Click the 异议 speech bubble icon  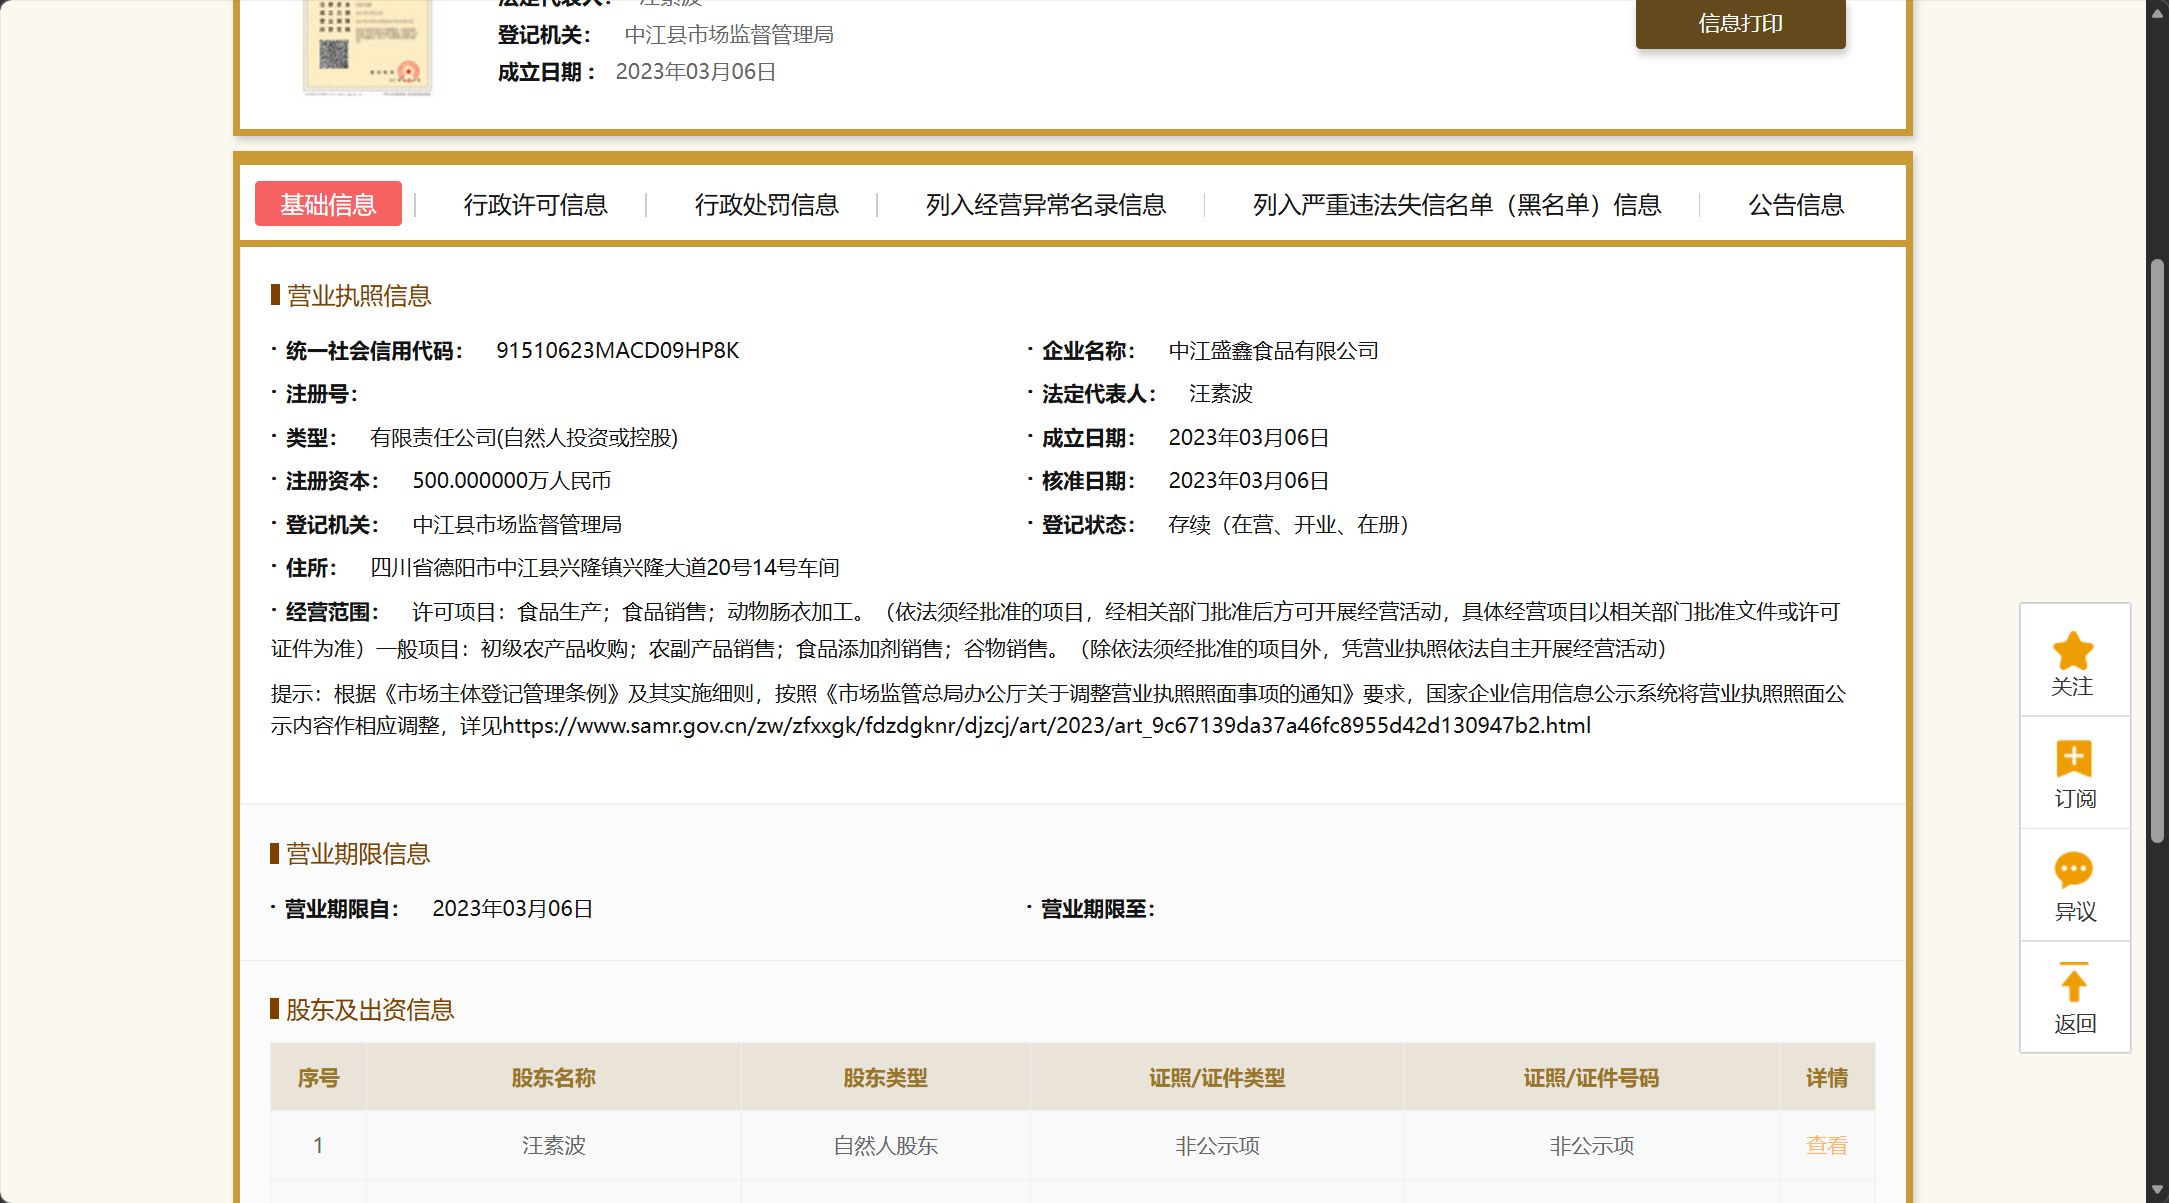2073,870
